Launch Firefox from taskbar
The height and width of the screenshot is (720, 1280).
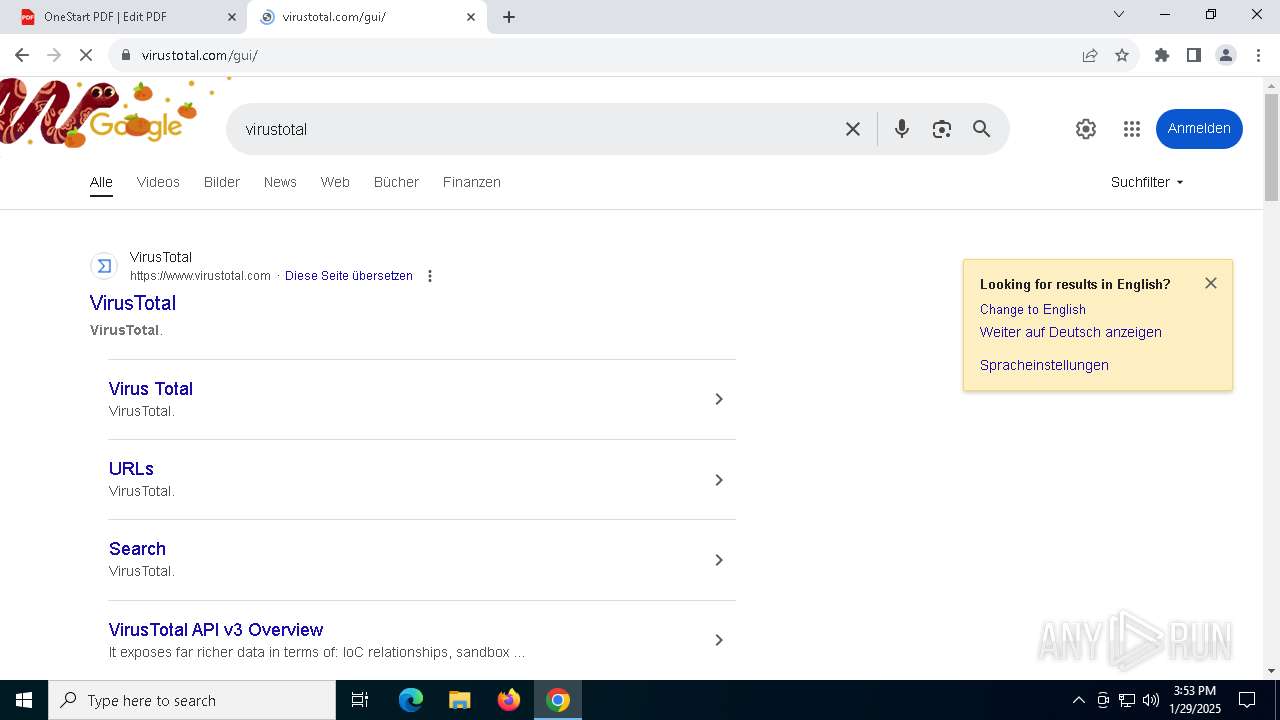pos(509,700)
